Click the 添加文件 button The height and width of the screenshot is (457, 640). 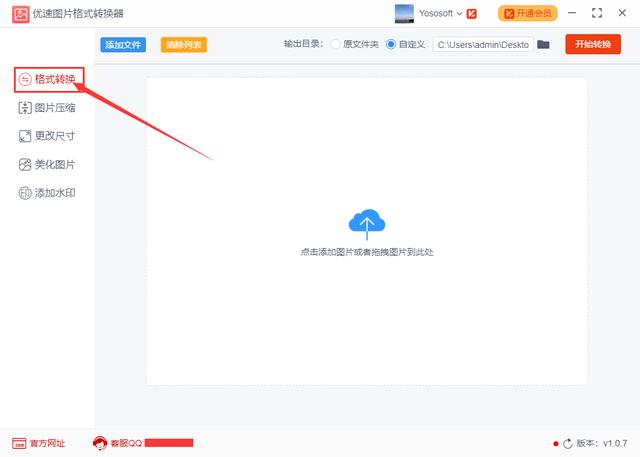[123, 45]
